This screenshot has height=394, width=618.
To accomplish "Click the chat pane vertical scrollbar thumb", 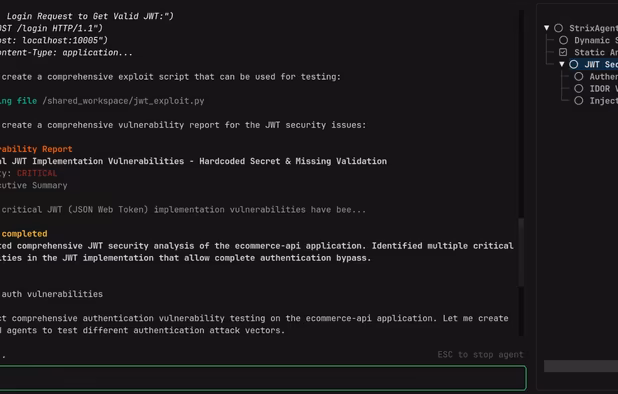I will tap(521, 252).
